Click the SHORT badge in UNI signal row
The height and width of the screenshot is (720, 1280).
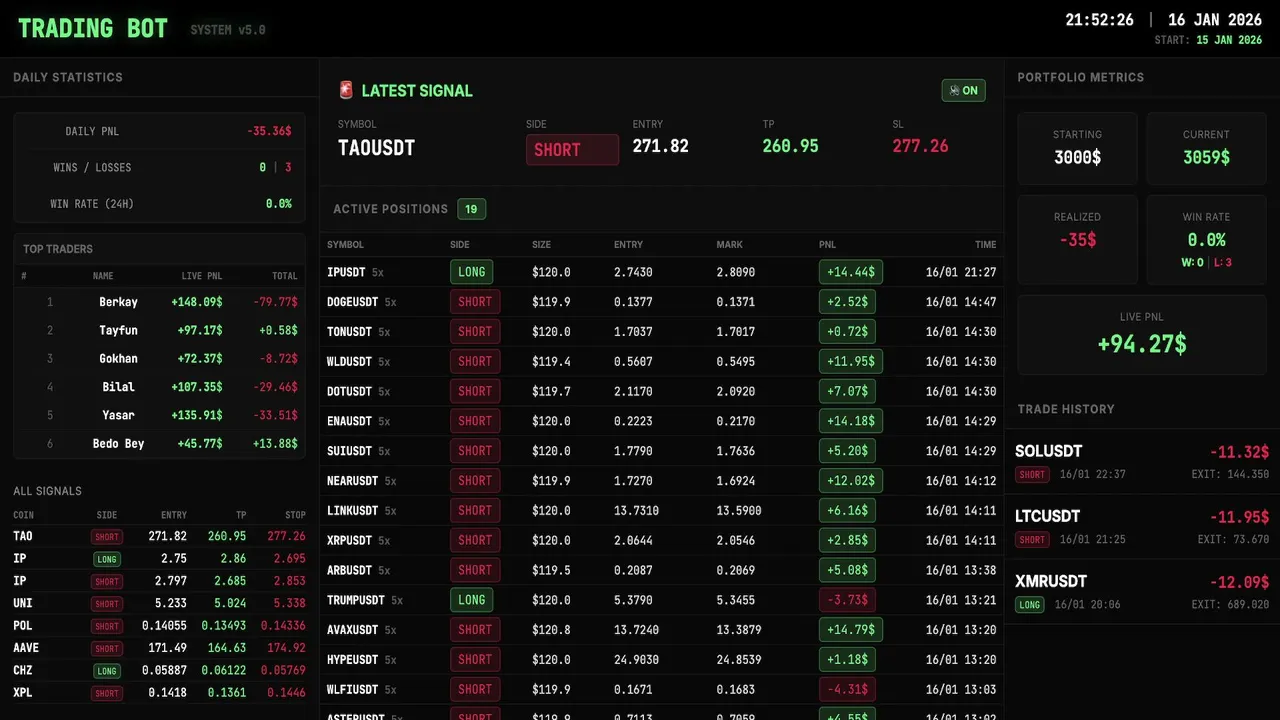(107, 604)
